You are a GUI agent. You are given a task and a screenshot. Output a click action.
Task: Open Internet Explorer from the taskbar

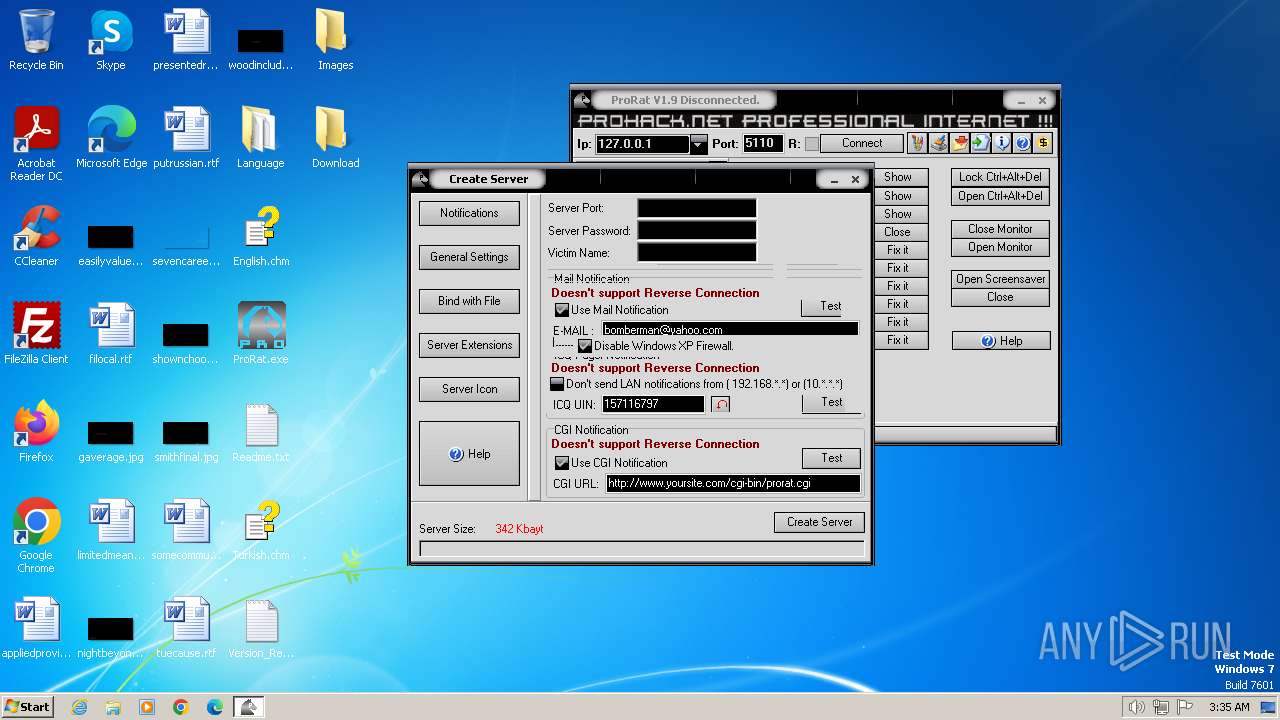tap(79, 707)
